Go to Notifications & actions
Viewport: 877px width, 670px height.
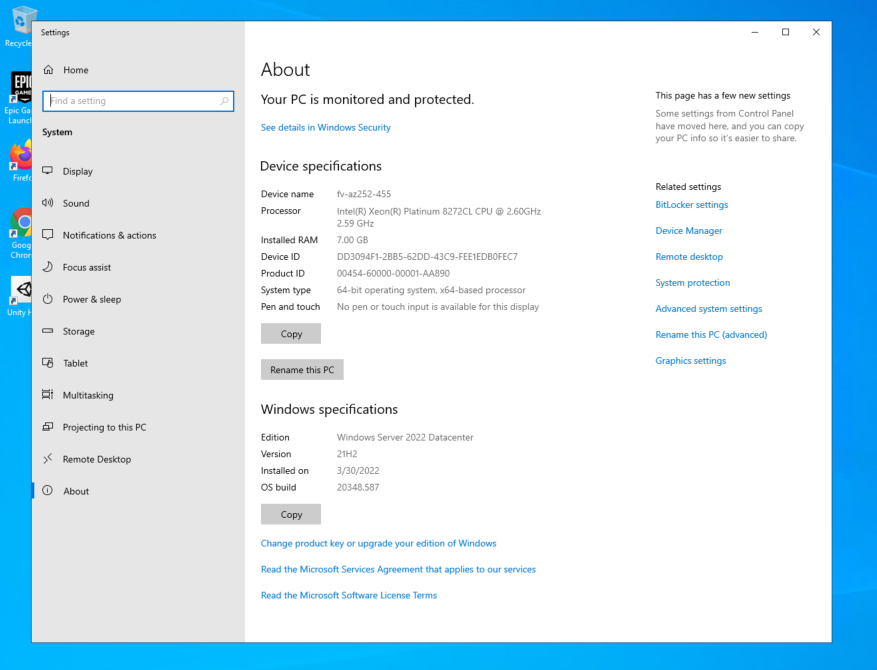pos(138,235)
